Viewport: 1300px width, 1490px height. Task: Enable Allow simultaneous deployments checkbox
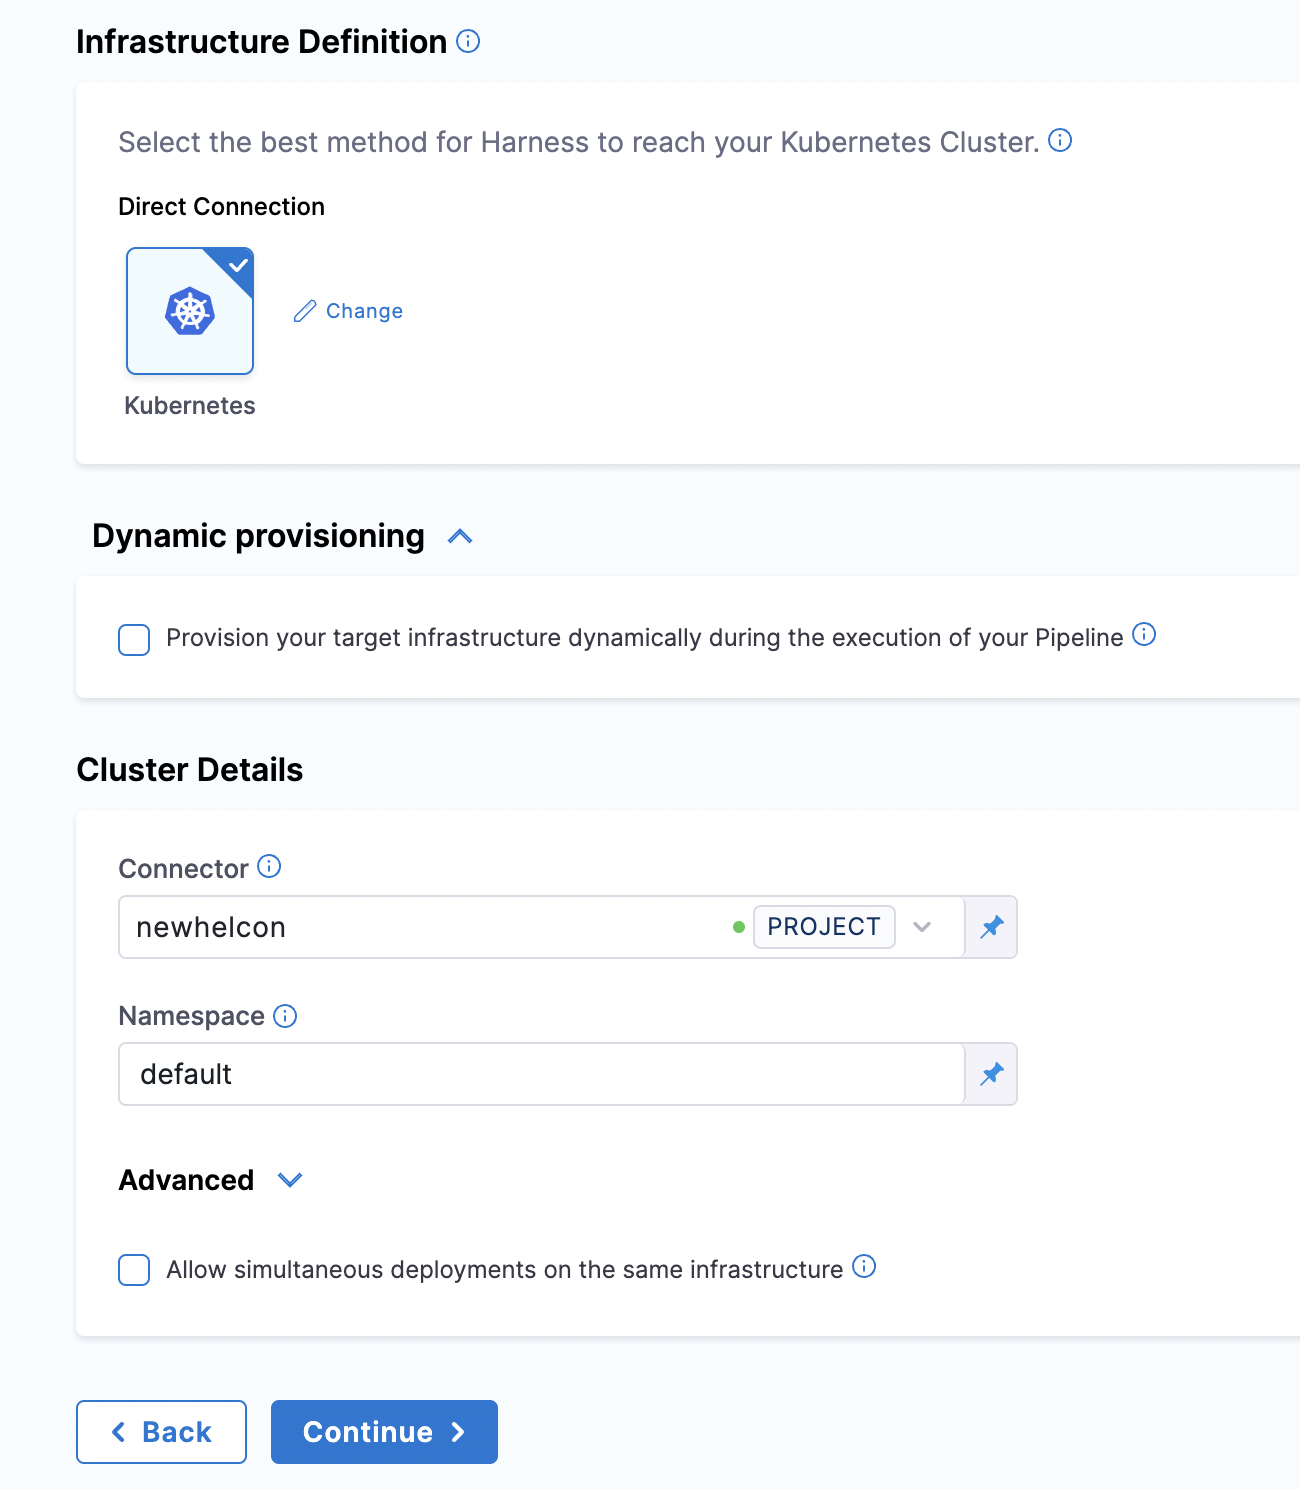point(134,1270)
